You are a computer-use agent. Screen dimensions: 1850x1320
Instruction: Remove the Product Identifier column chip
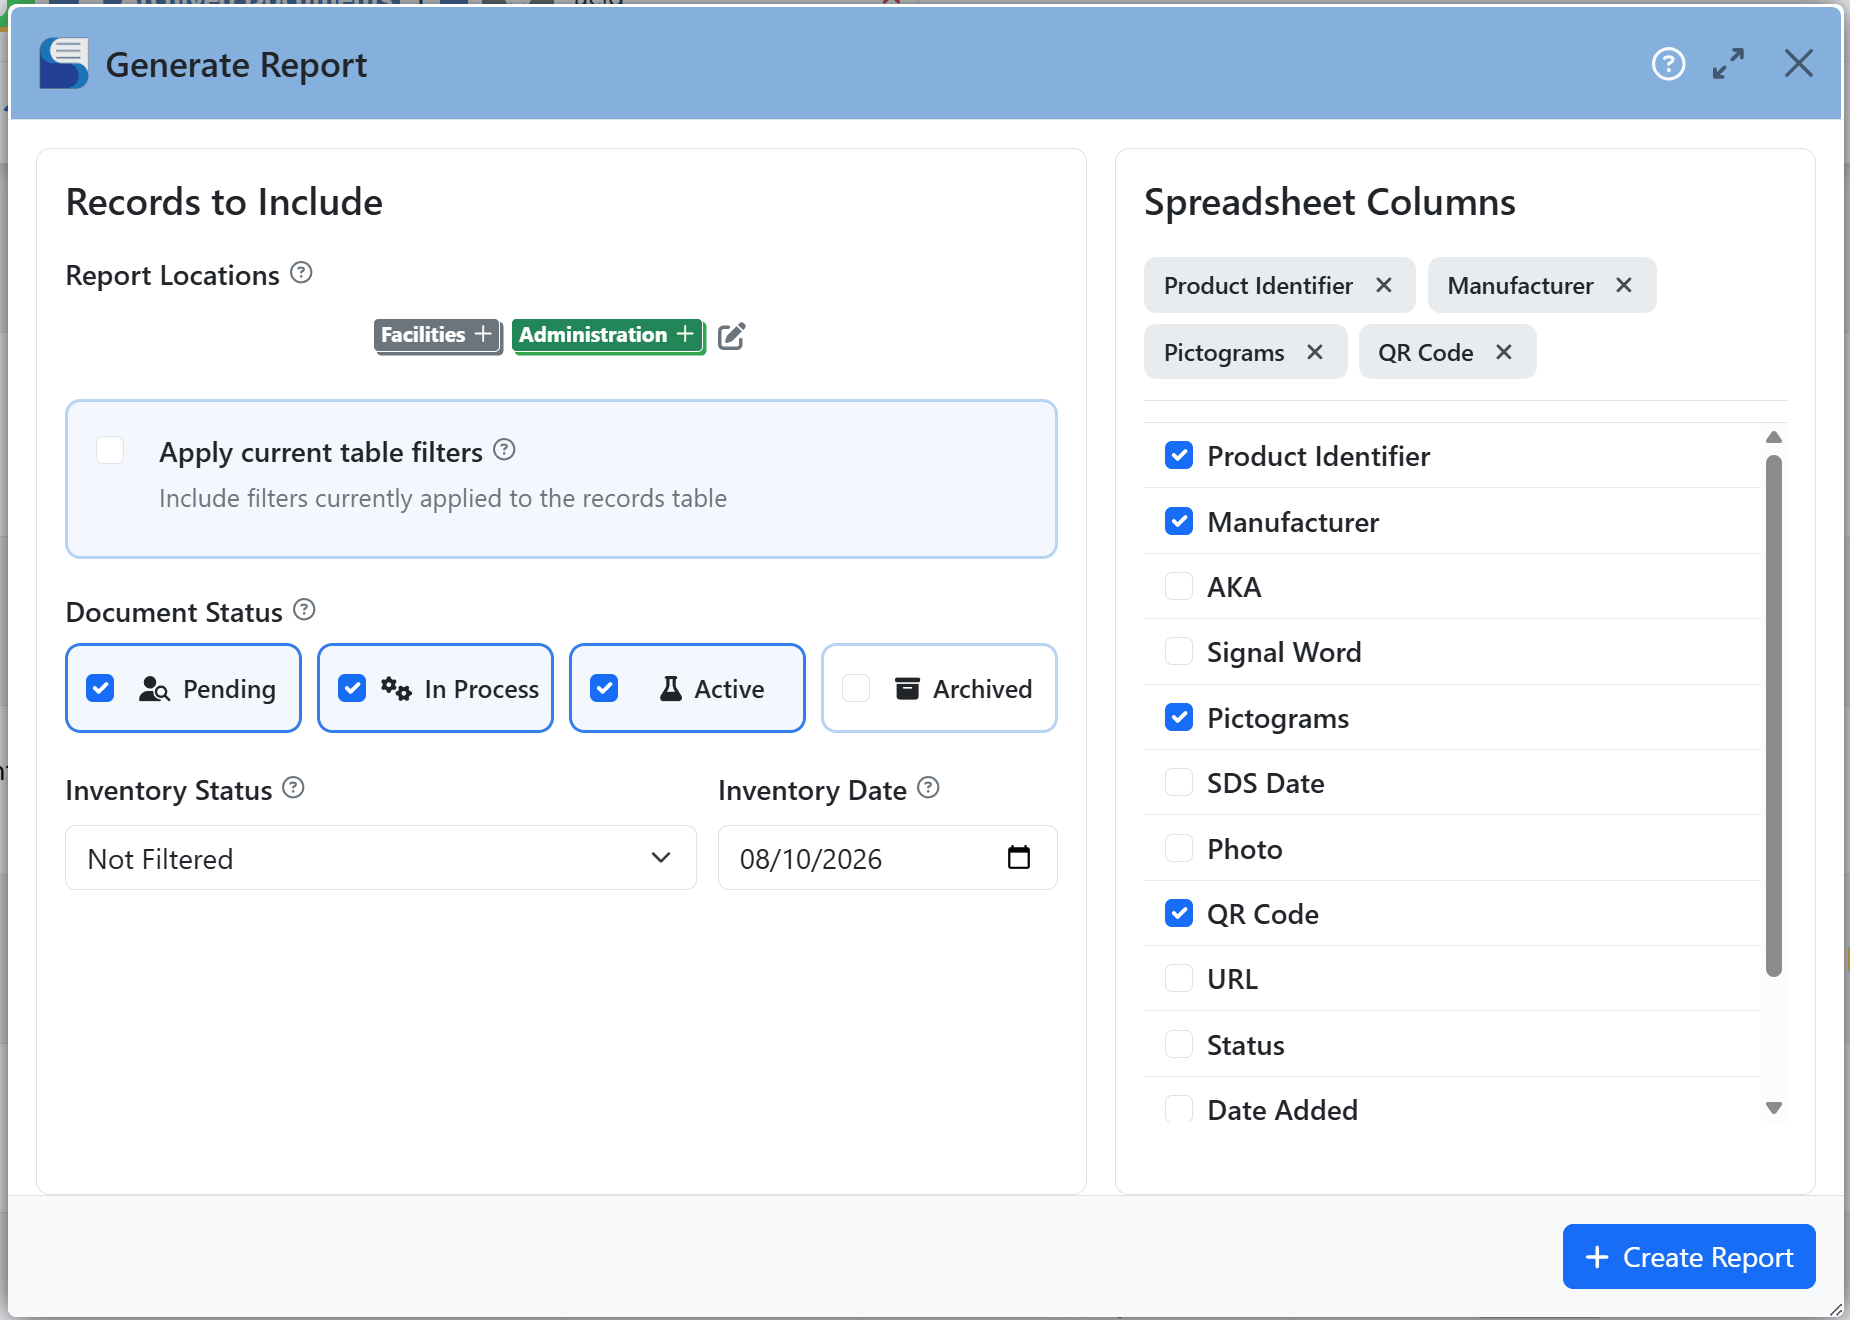pyautogui.click(x=1384, y=285)
